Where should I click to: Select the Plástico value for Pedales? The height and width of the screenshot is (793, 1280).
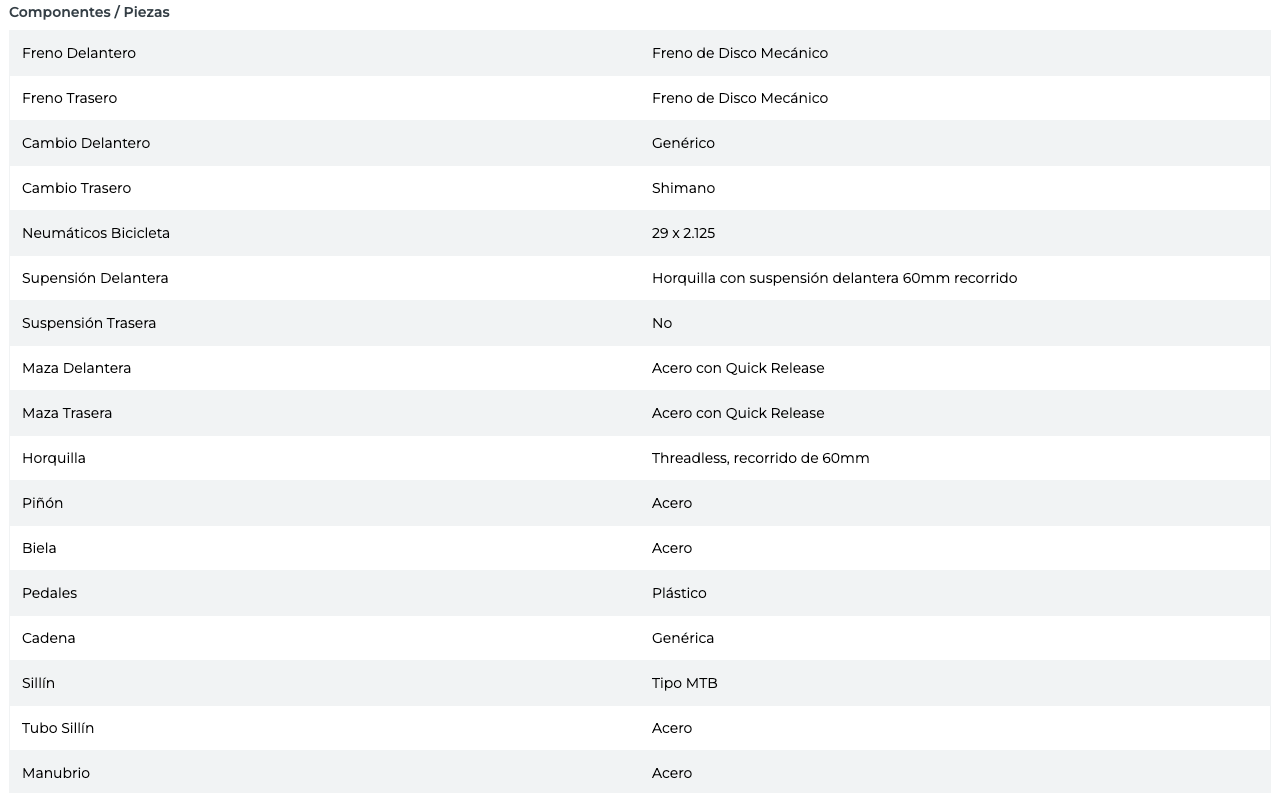point(679,593)
